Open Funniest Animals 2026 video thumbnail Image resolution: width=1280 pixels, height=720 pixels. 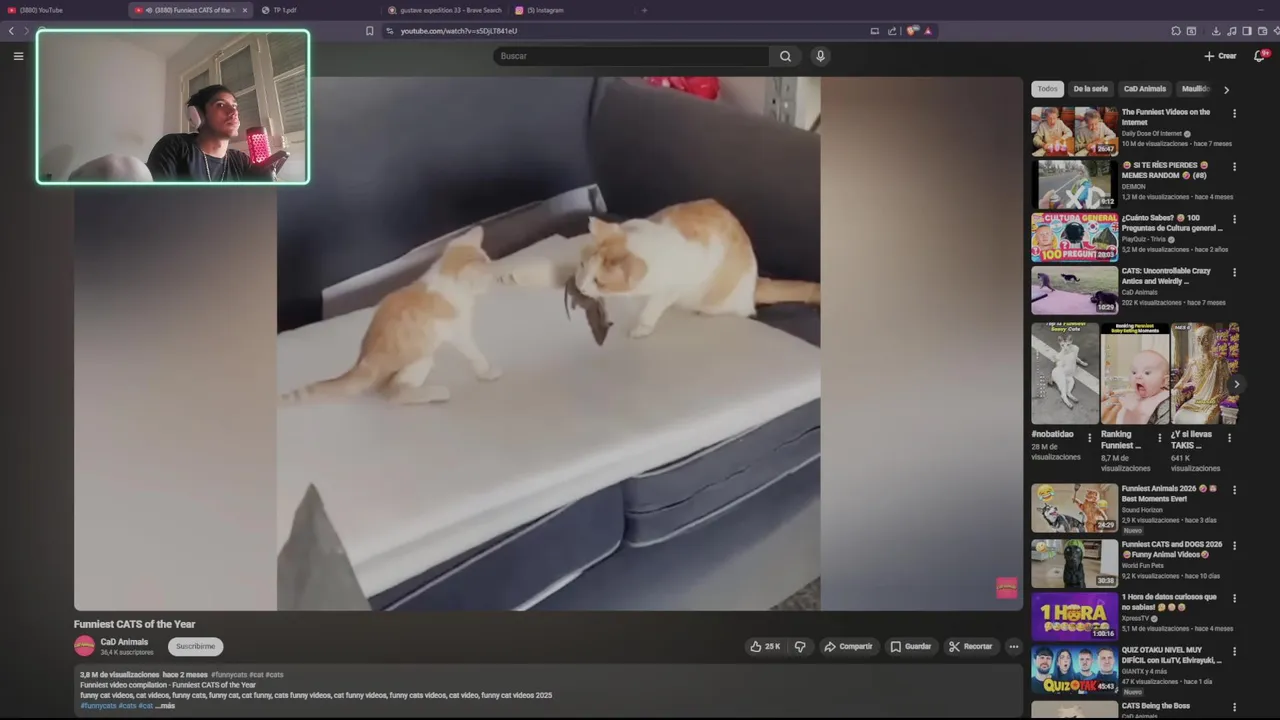point(1074,508)
